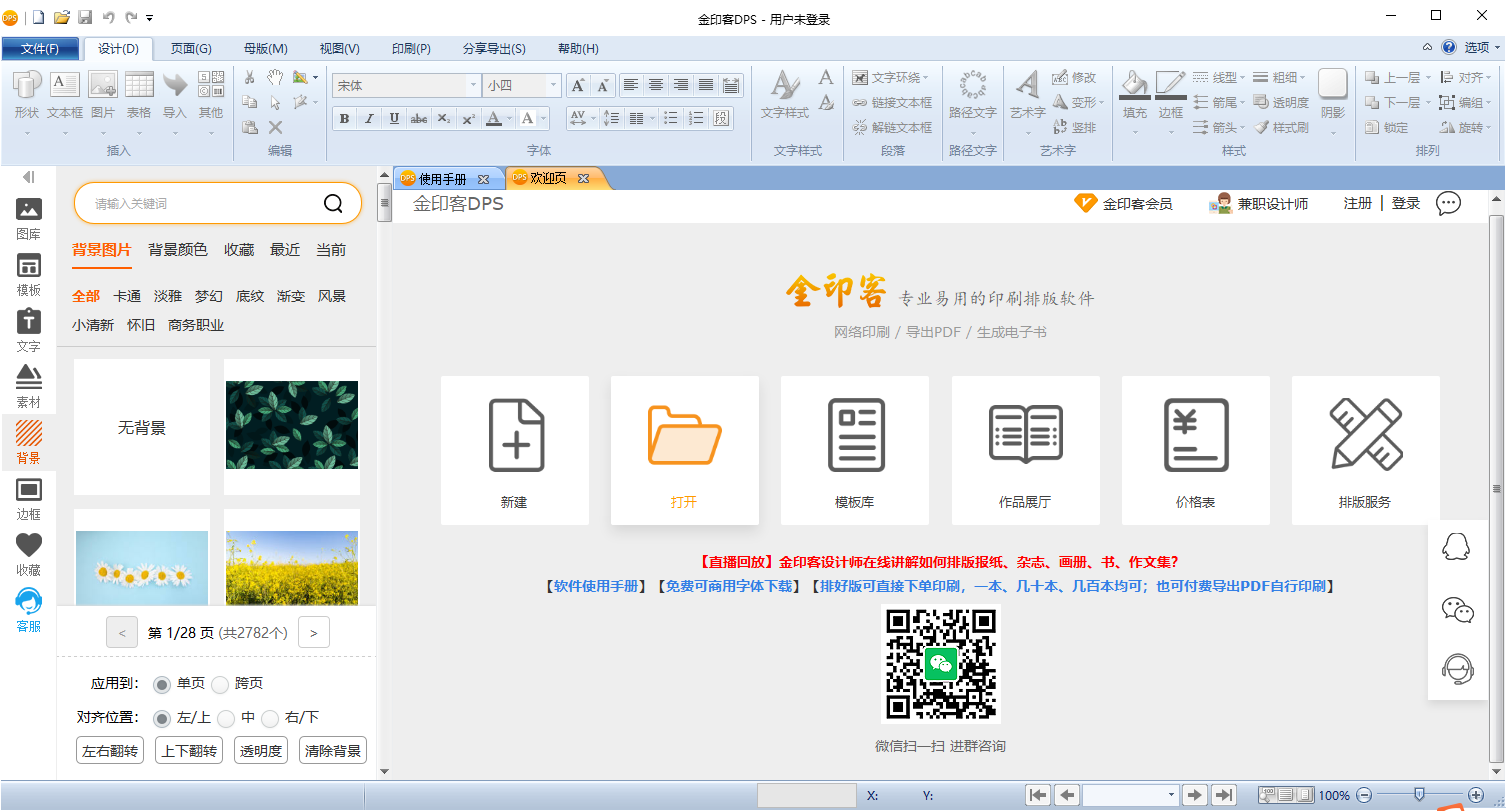Click the 登录 link
This screenshot has width=1506, height=811.
point(1405,202)
